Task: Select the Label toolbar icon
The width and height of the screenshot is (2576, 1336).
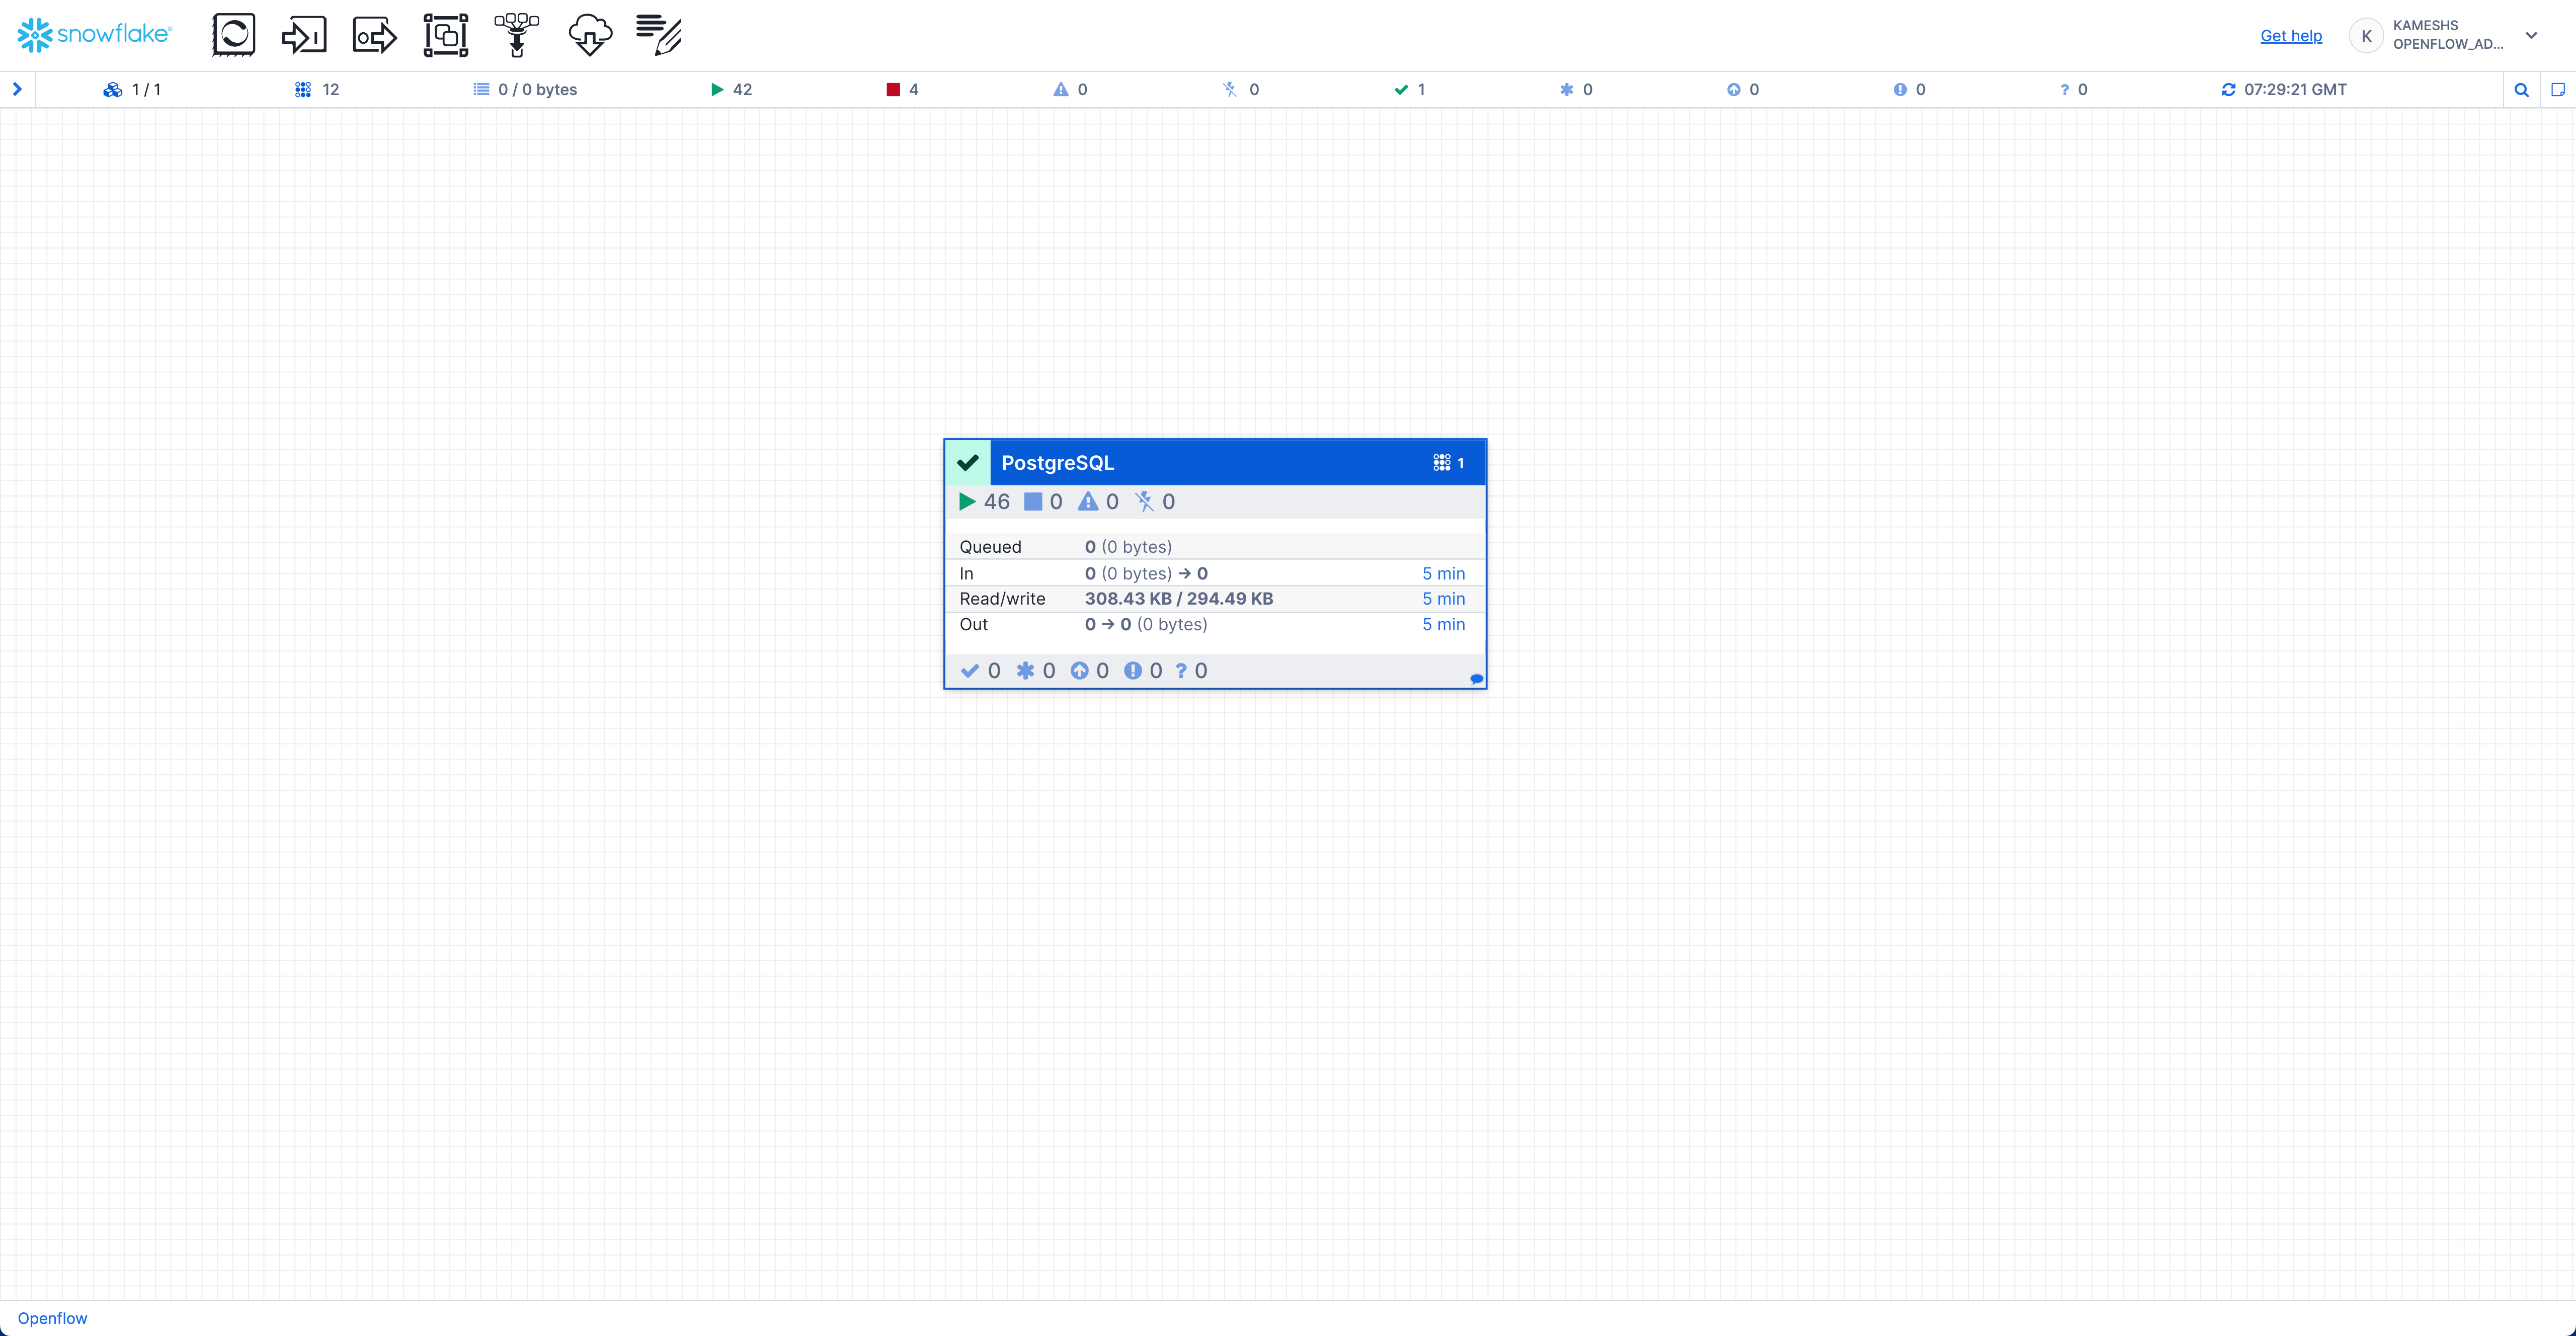Action: pos(659,35)
